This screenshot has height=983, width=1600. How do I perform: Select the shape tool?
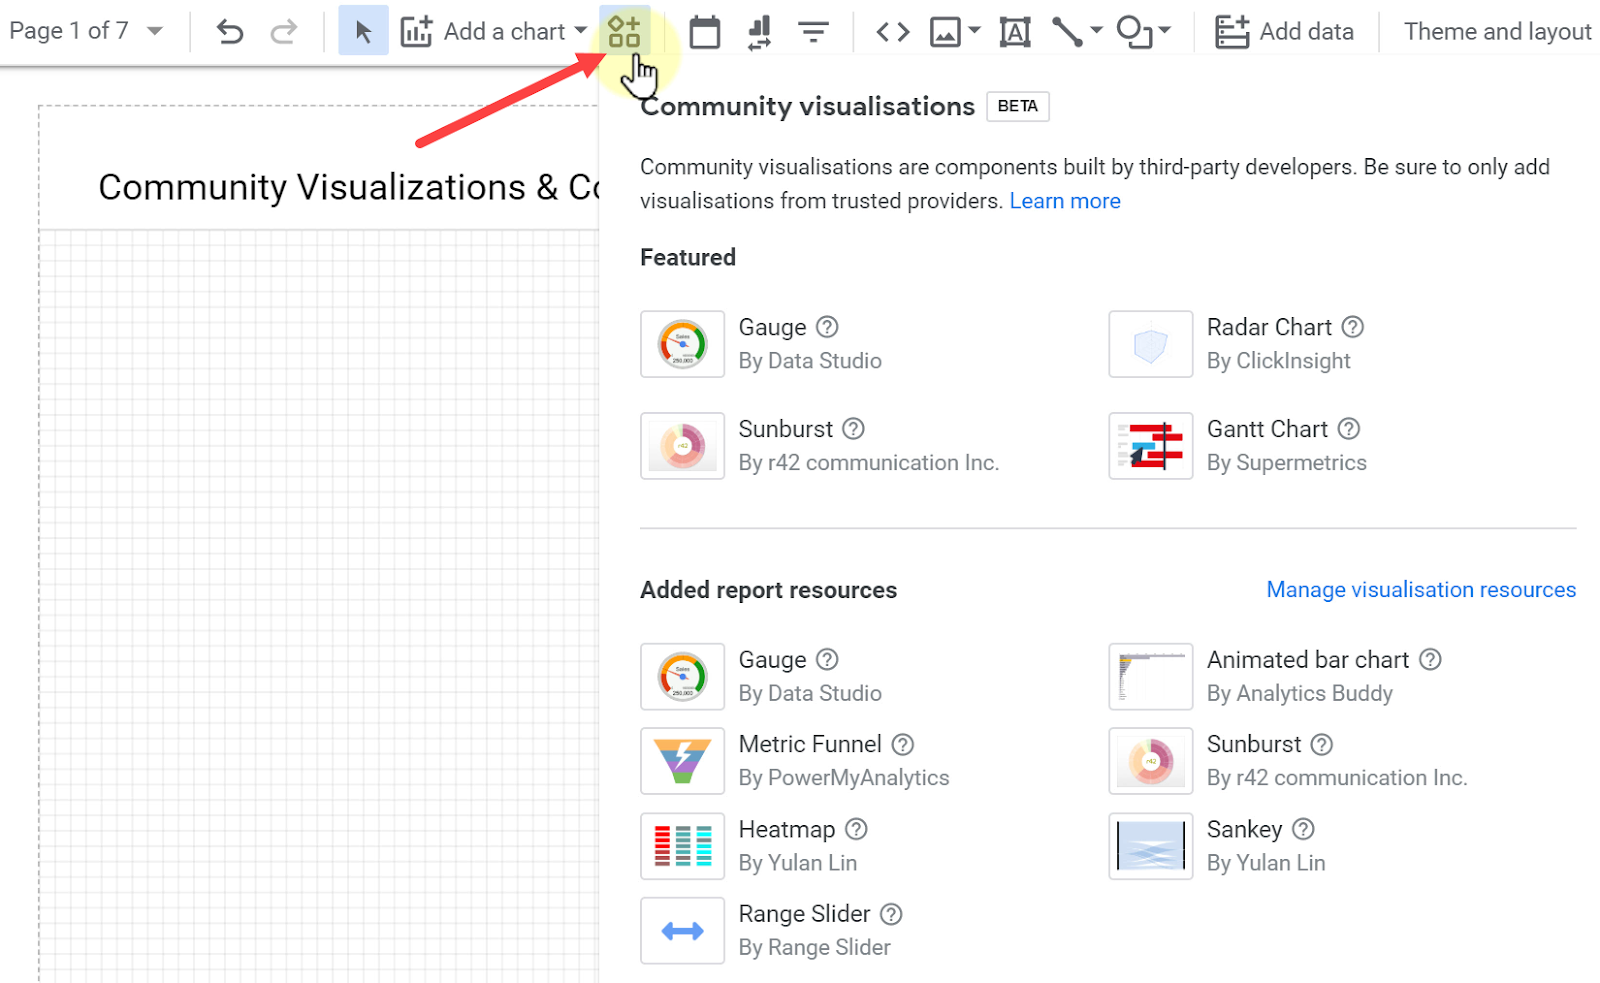pos(1135,32)
